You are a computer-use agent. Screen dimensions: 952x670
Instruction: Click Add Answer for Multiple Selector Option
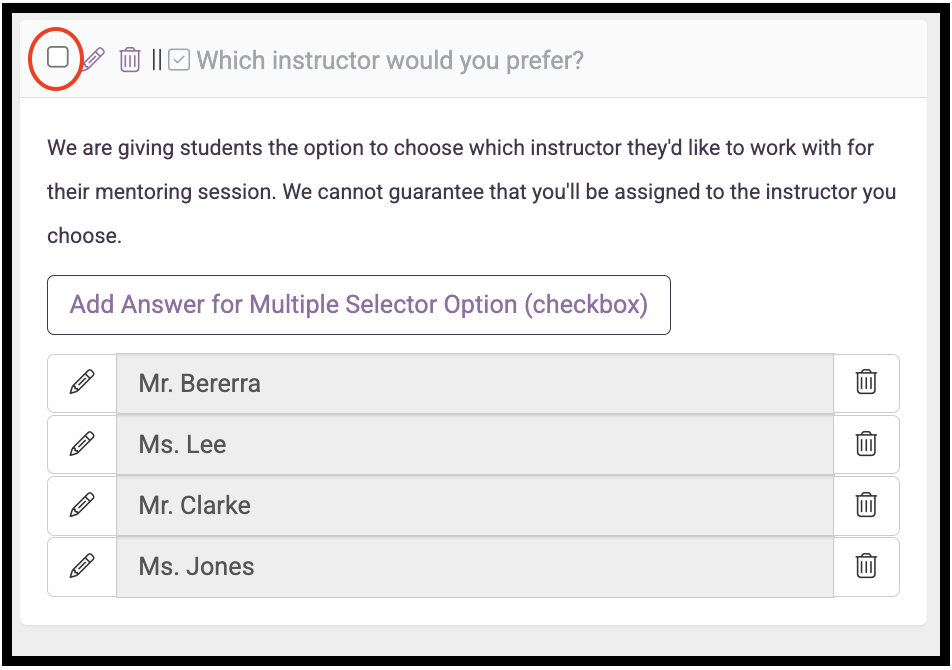pyautogui.click(x=359, y=305)
